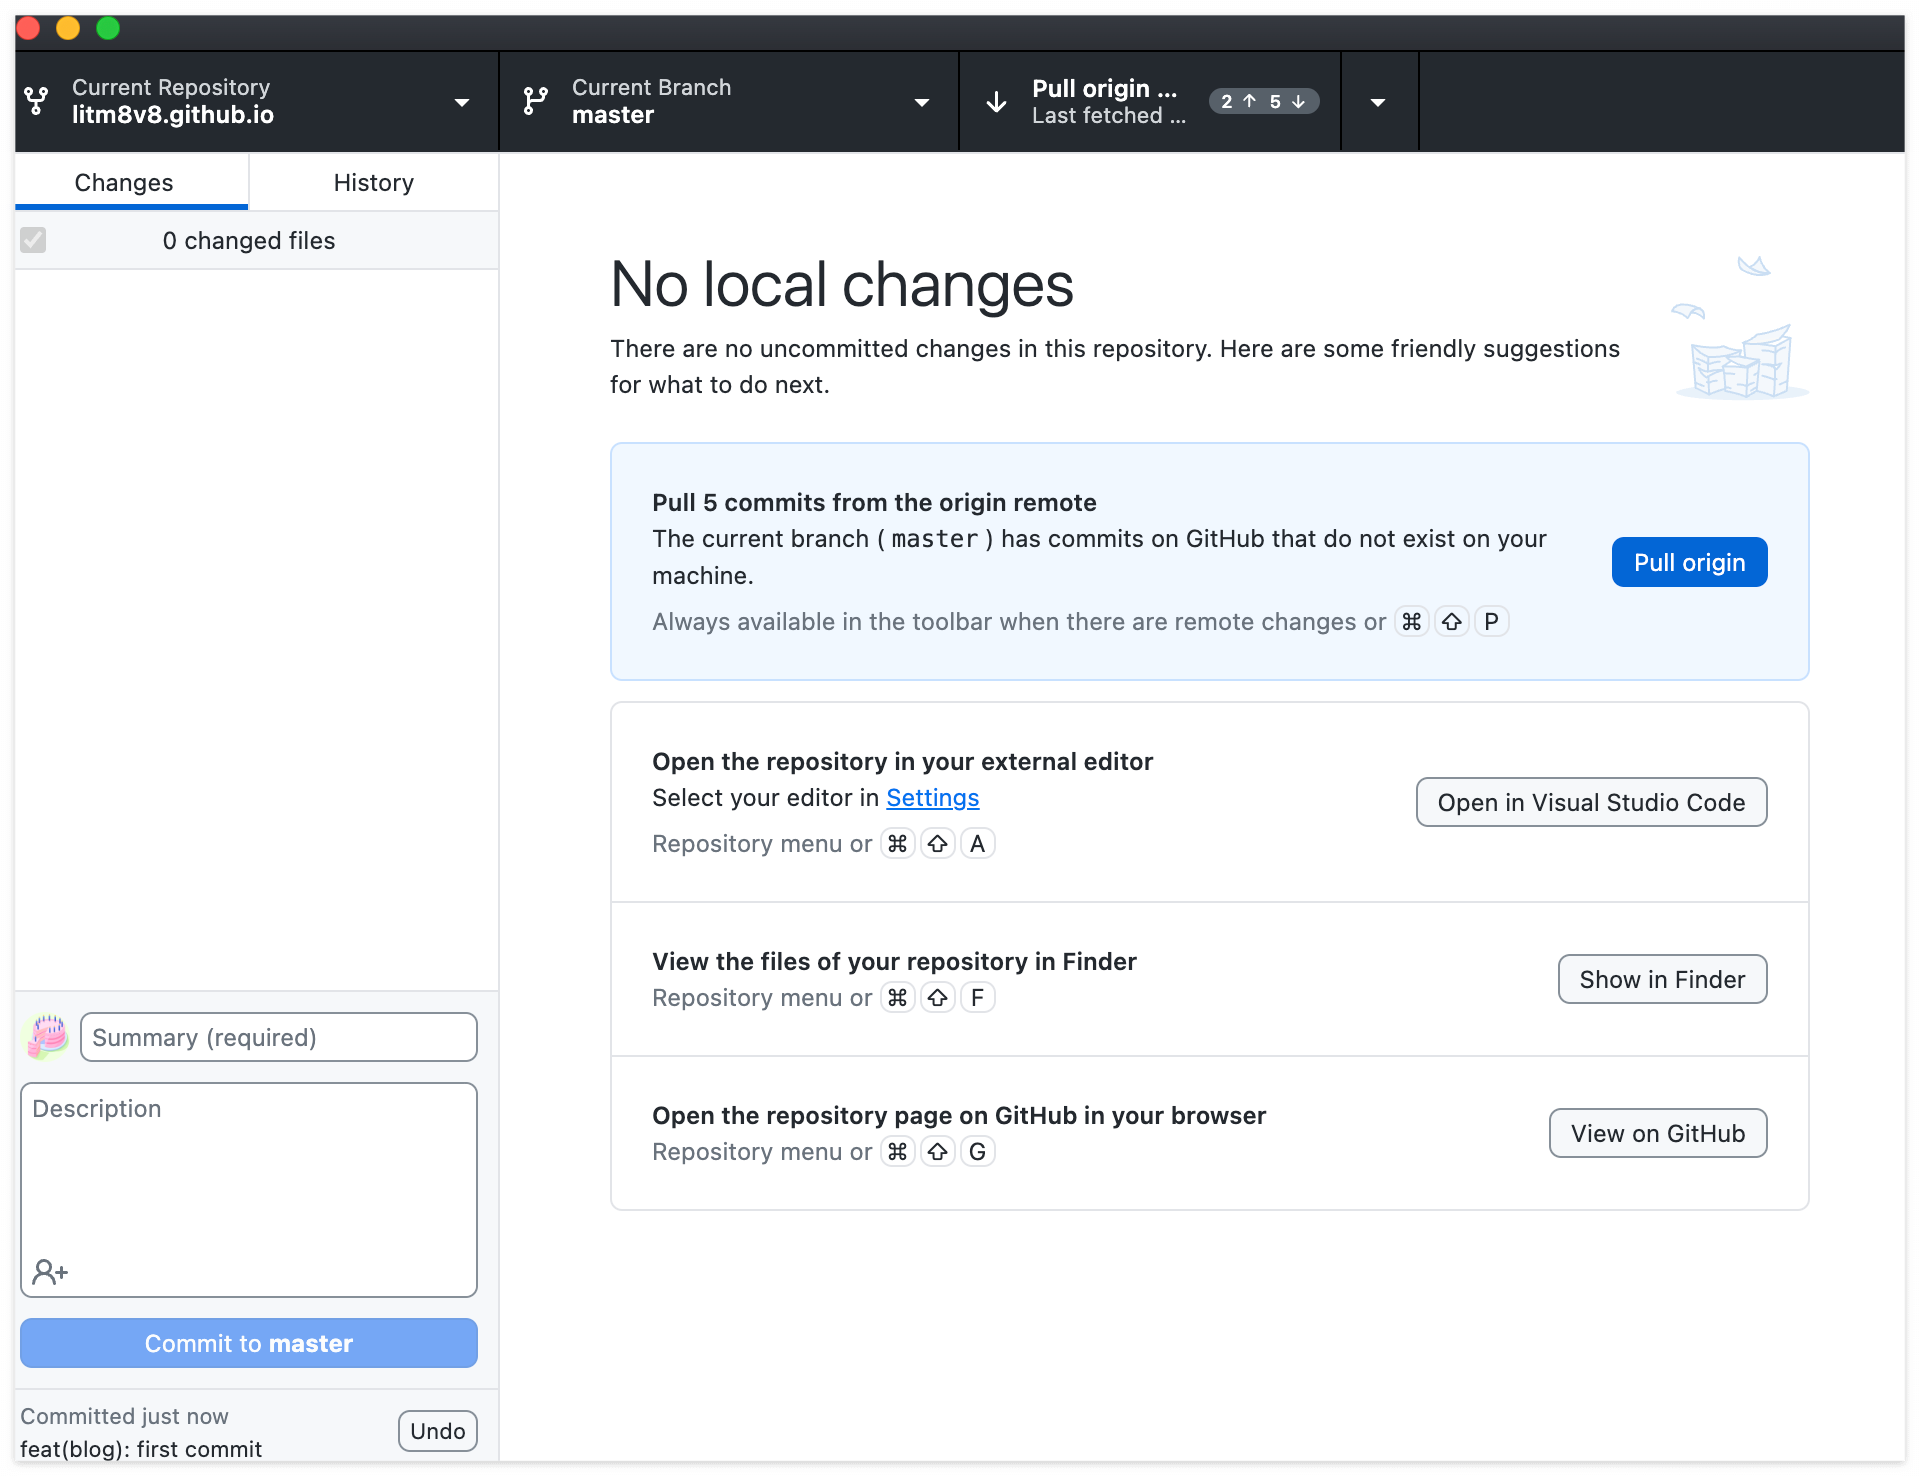Click the branch icon beside Current Branch
This screenshot has height=1476, width=1920.
pos(536,101)
